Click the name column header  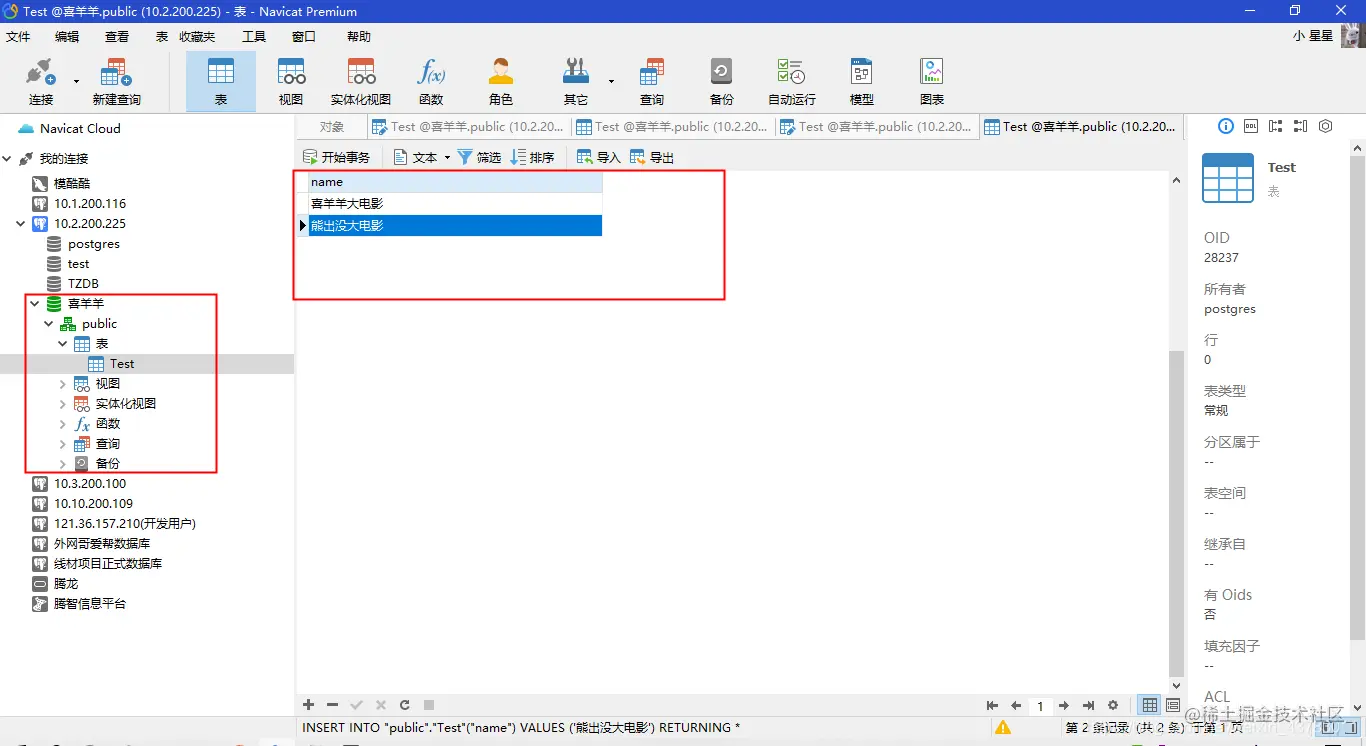pyautogui.click(x=455, y=182)
